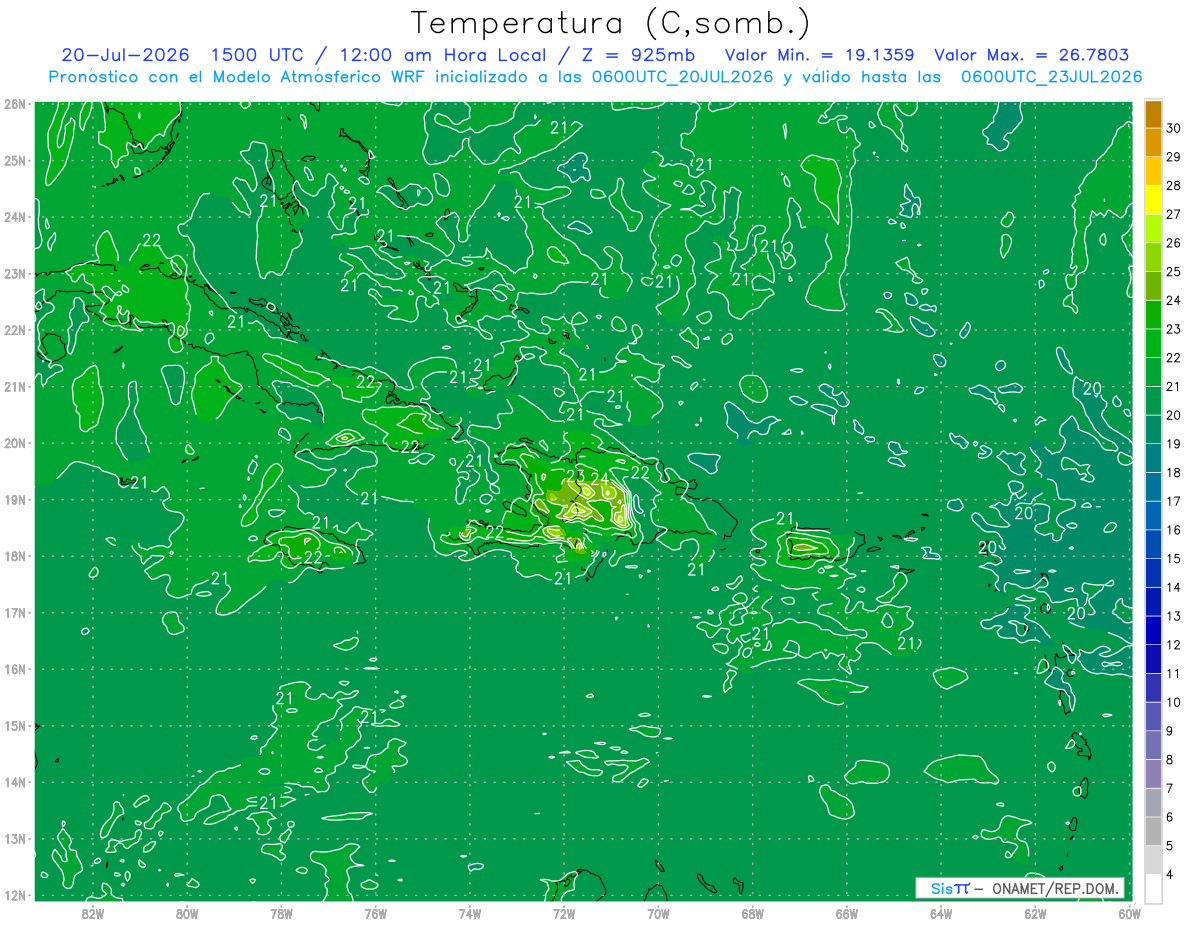Screen dimensions: 1200x927
Task: Click the "76W" longitude axis label
Action: pyautogui.click(x=376, y=913)
